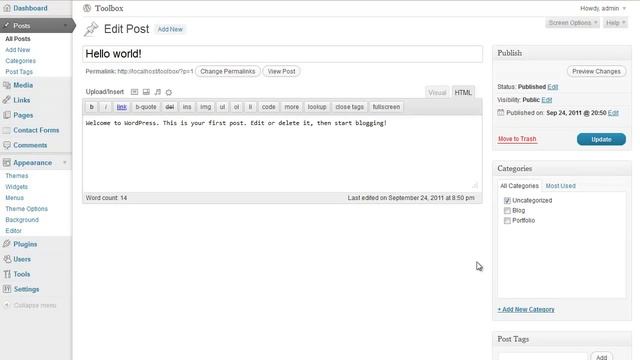Click inside the post content text area

click(282, 153)
